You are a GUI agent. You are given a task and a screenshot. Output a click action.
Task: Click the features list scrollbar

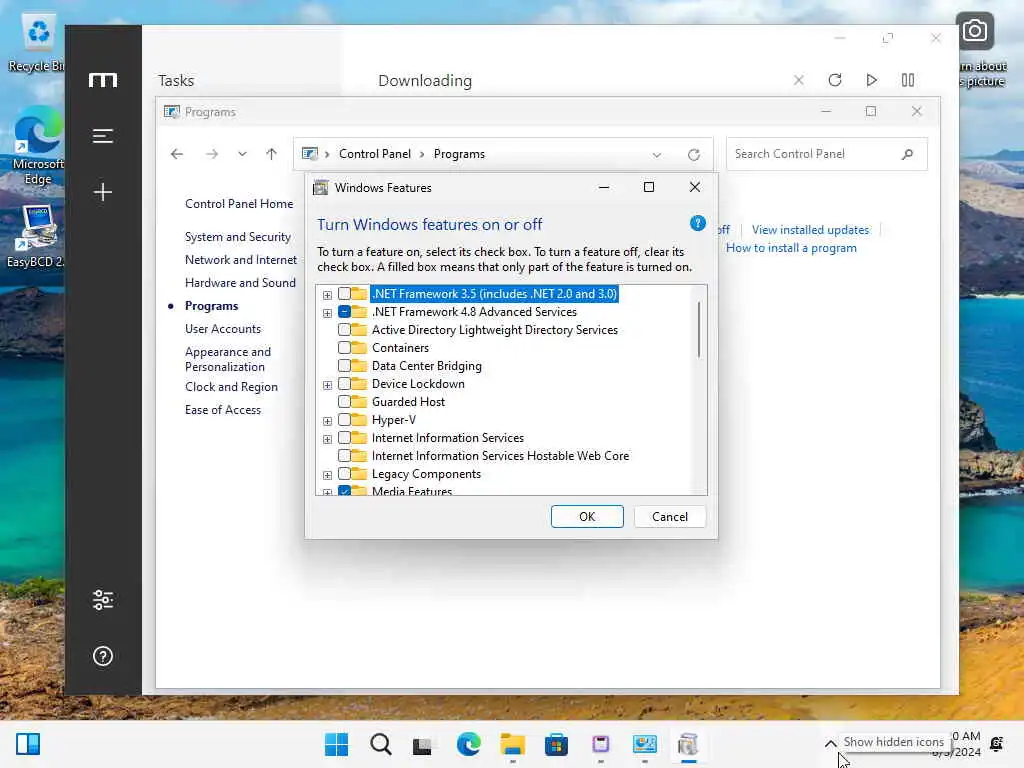[x=699, y=330]
